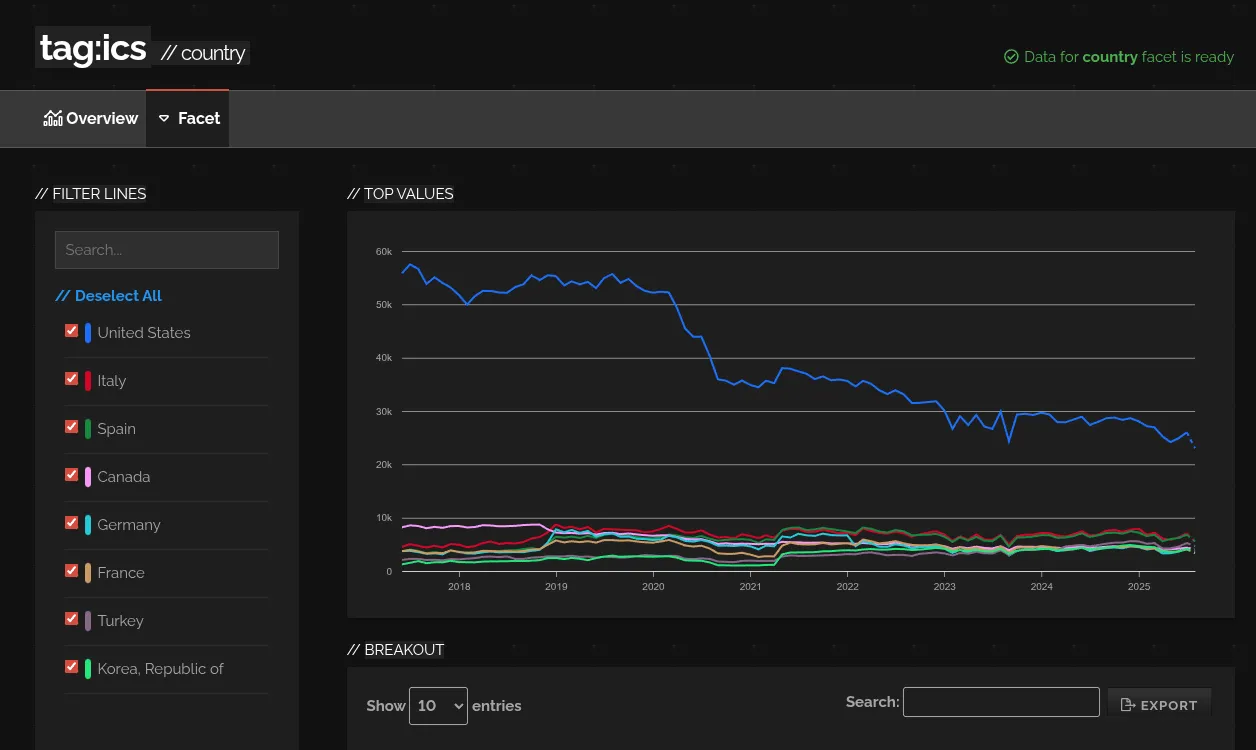The width and height of the screenshot is (1256, 750).
Task: Switch to the Overview tab
Action: [91, 118]
